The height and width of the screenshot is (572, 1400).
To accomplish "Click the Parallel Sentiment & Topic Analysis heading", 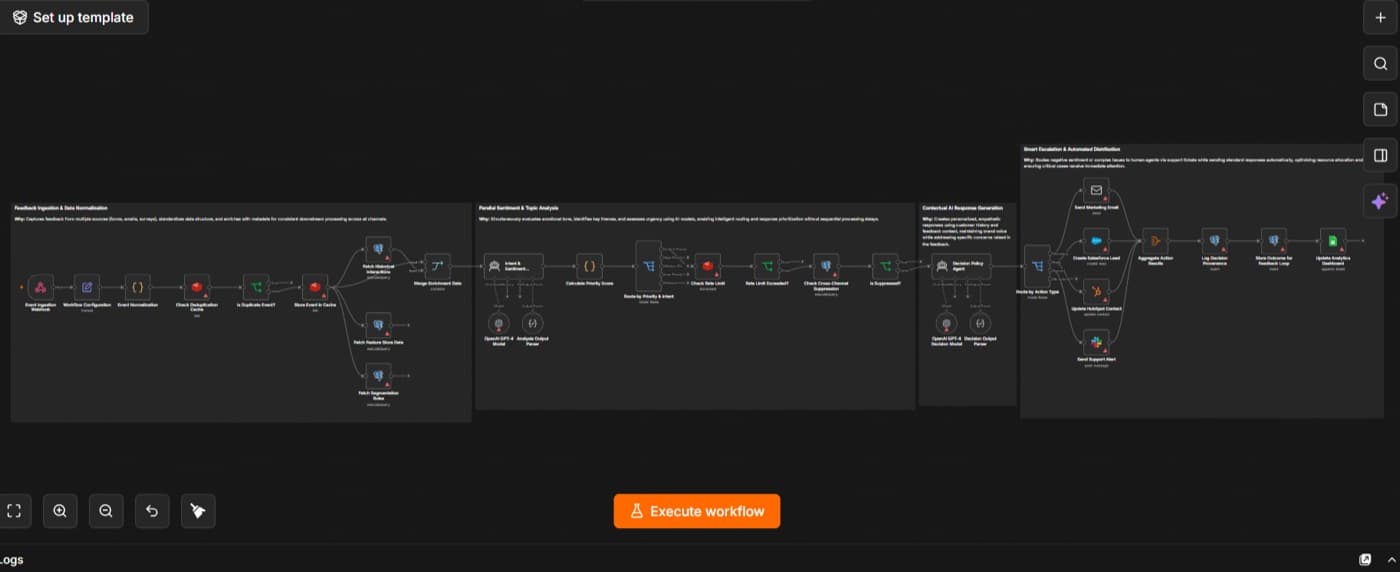I will (520, 208).
